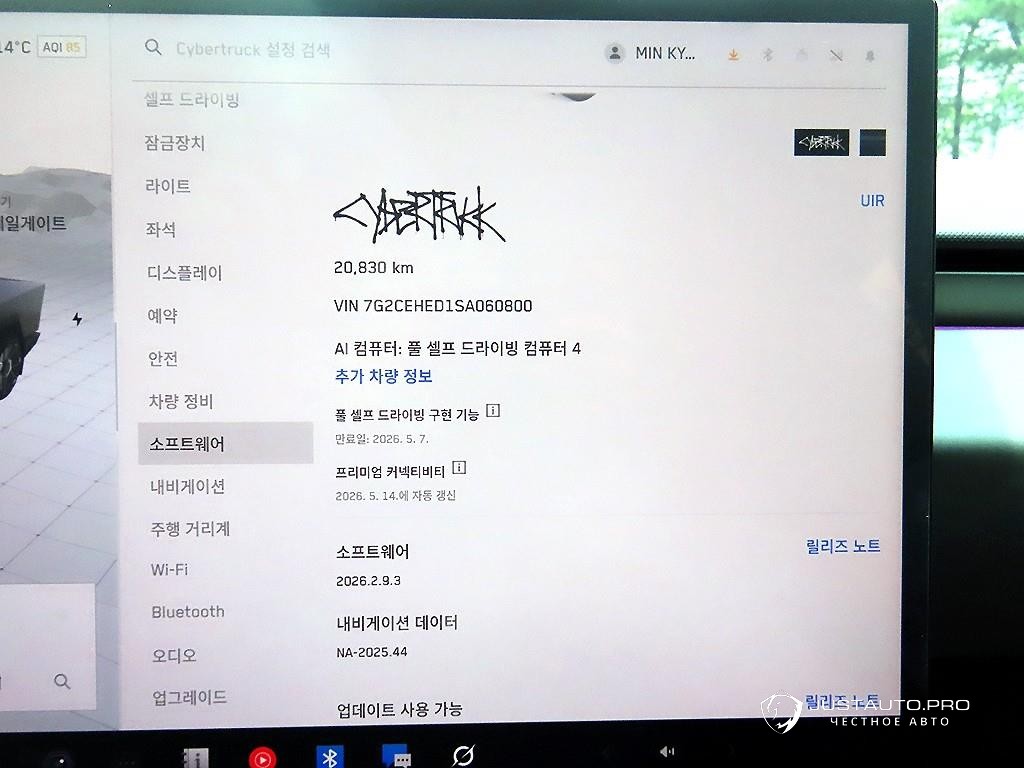Tap the AQI 85 air quality badge
The image size is (1024, 768).
(62, 47)
